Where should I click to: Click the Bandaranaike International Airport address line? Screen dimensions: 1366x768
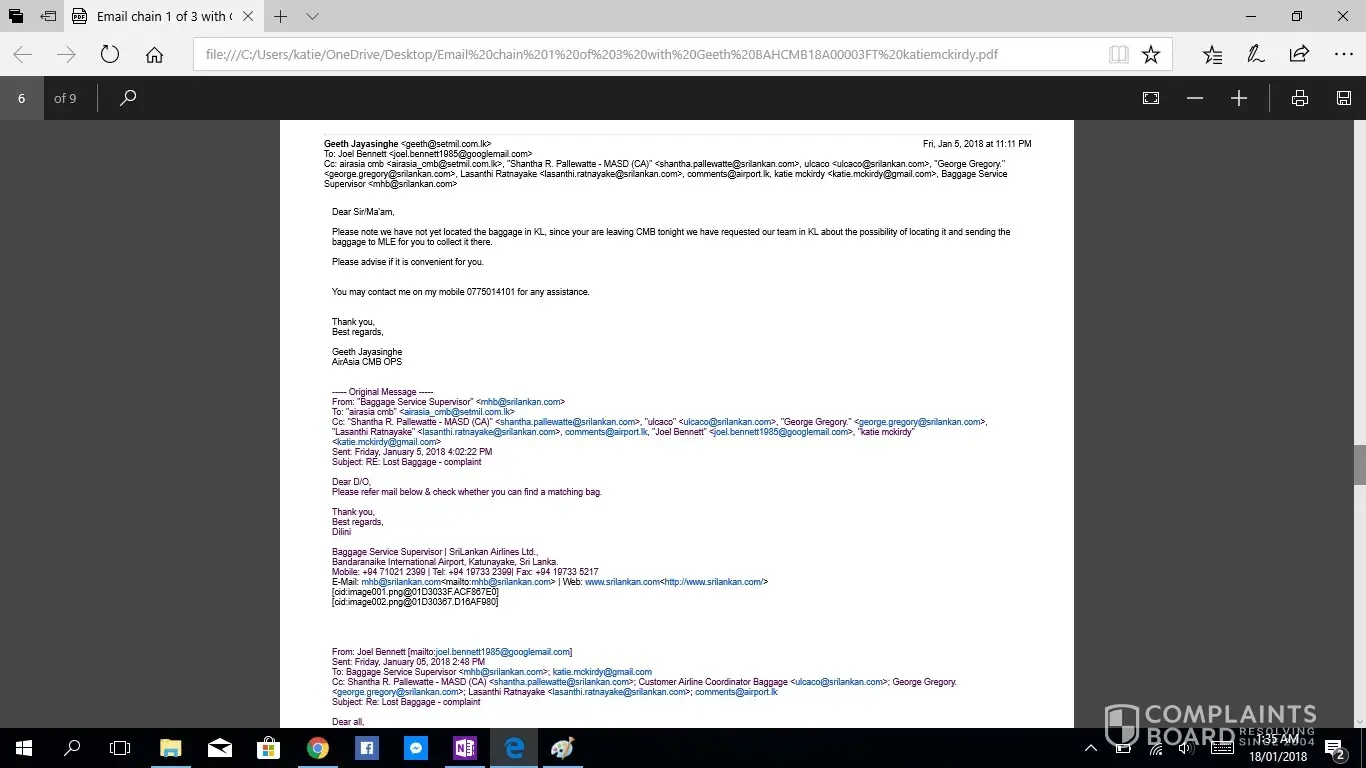445,562
